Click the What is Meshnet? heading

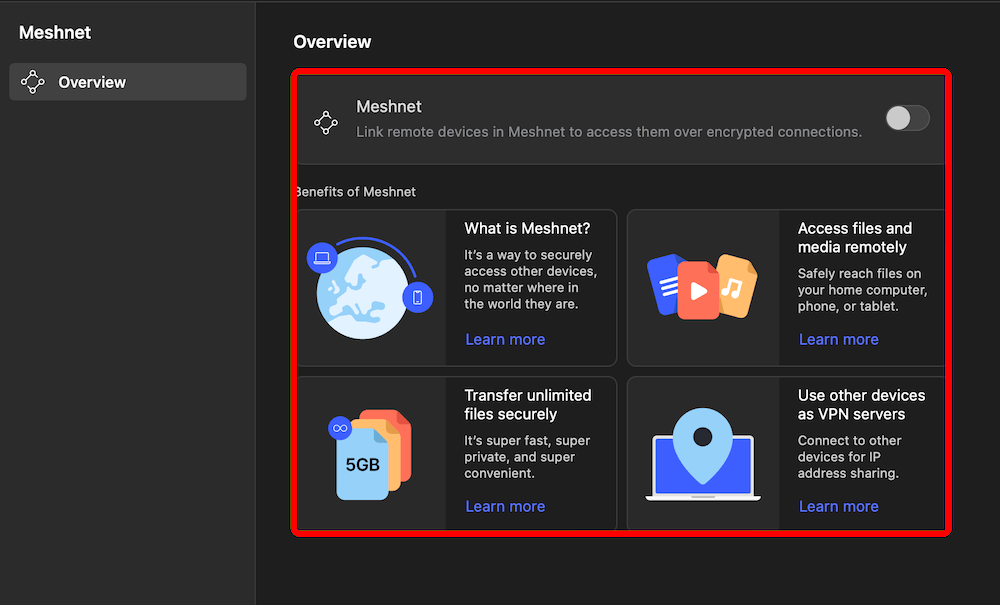[527, 228]
